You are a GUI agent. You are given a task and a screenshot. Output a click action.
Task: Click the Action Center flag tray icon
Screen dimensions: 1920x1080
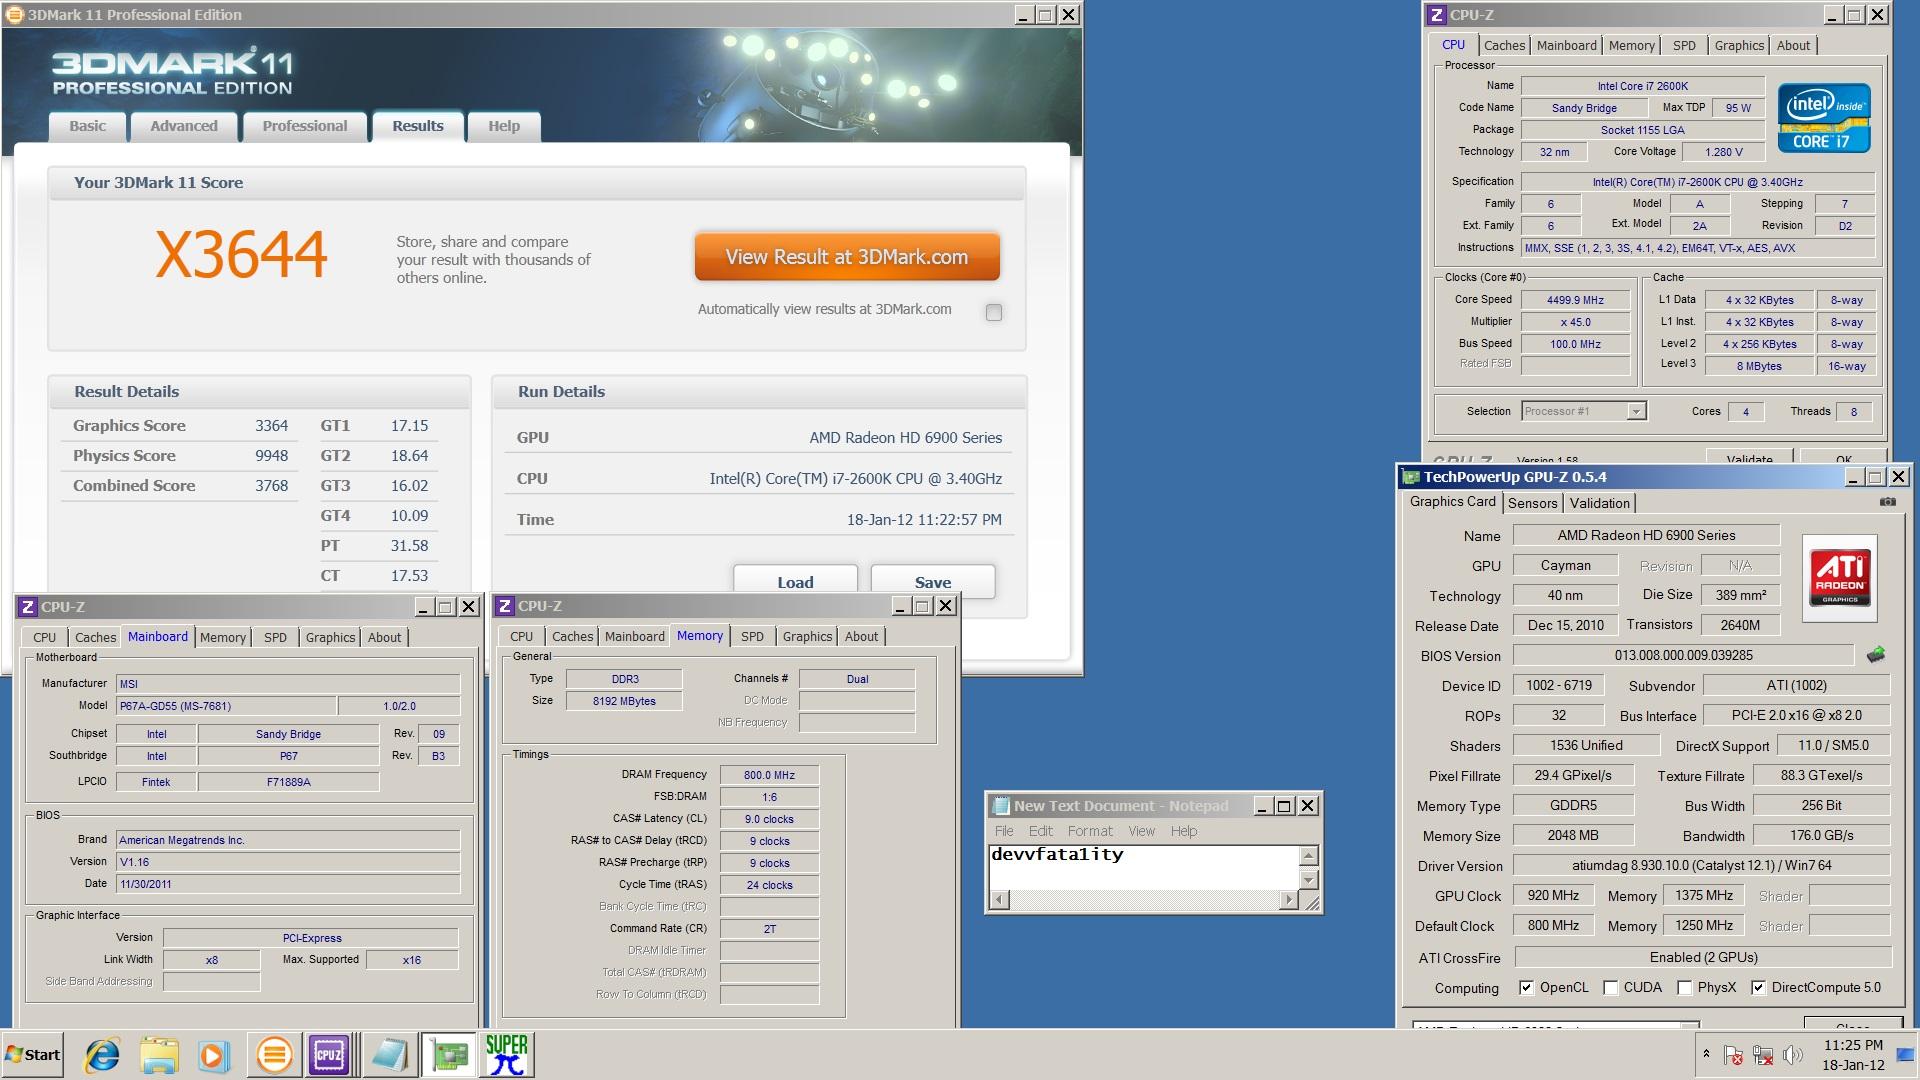1733,1055
